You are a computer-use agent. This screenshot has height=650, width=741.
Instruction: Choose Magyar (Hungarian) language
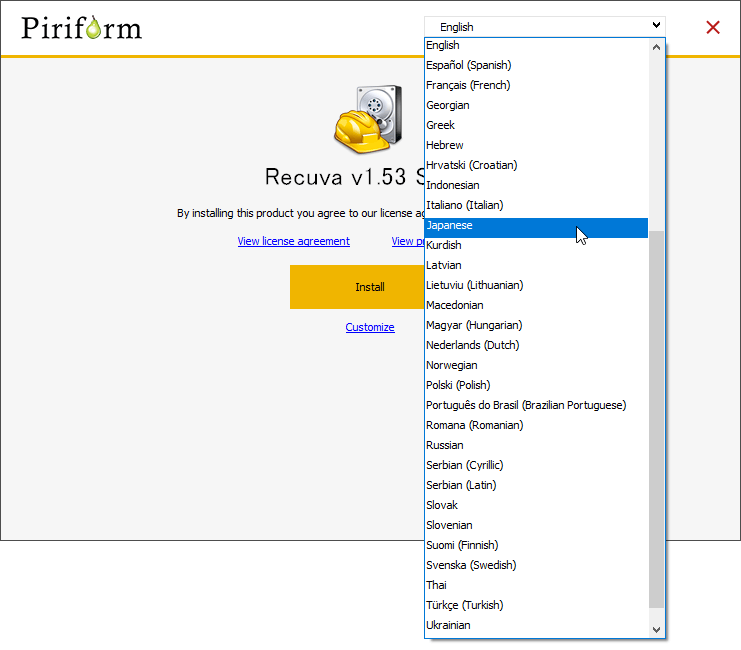[536, 325]
